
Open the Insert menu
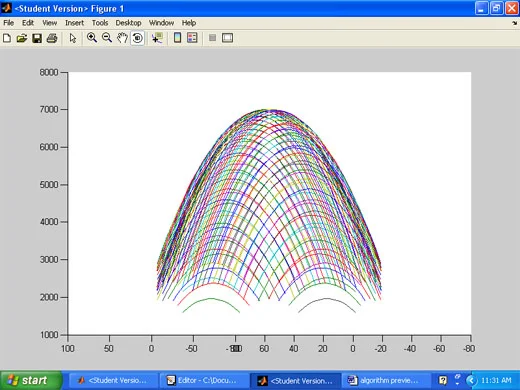point(74,23)
